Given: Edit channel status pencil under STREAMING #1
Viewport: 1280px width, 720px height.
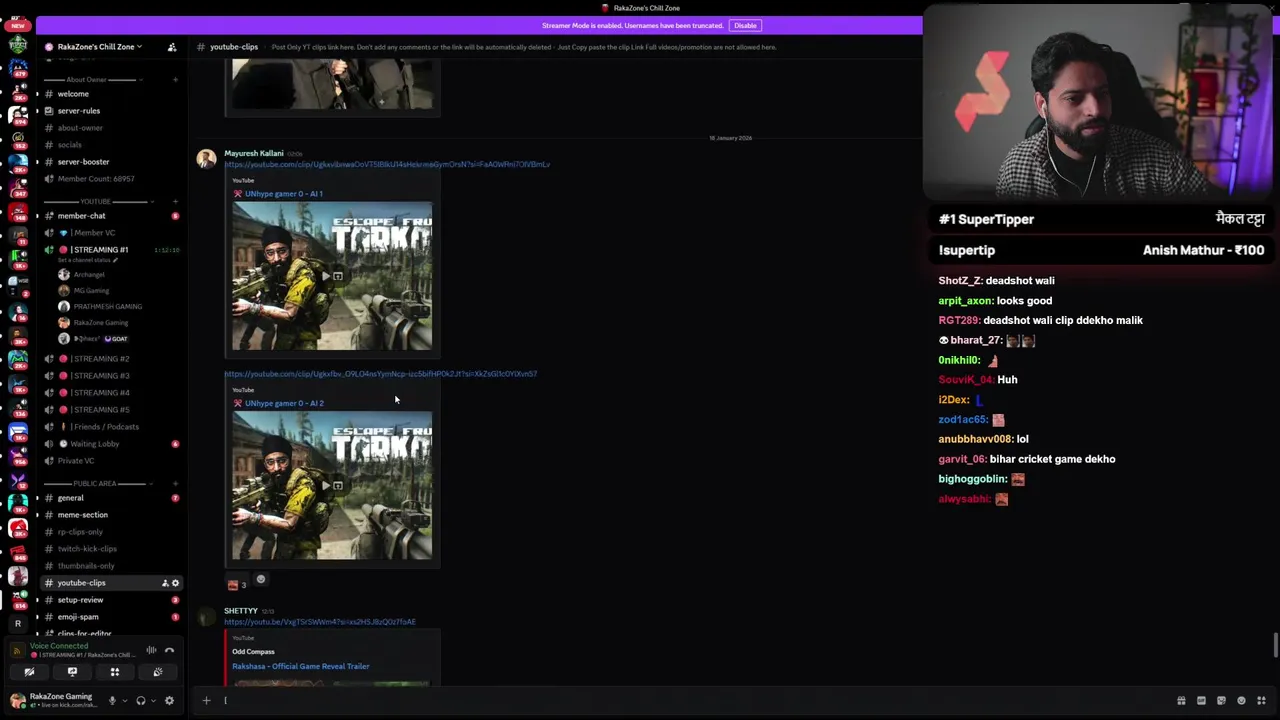Looking at the screenshot, I should pyautogui.click(x=116, y=260).
